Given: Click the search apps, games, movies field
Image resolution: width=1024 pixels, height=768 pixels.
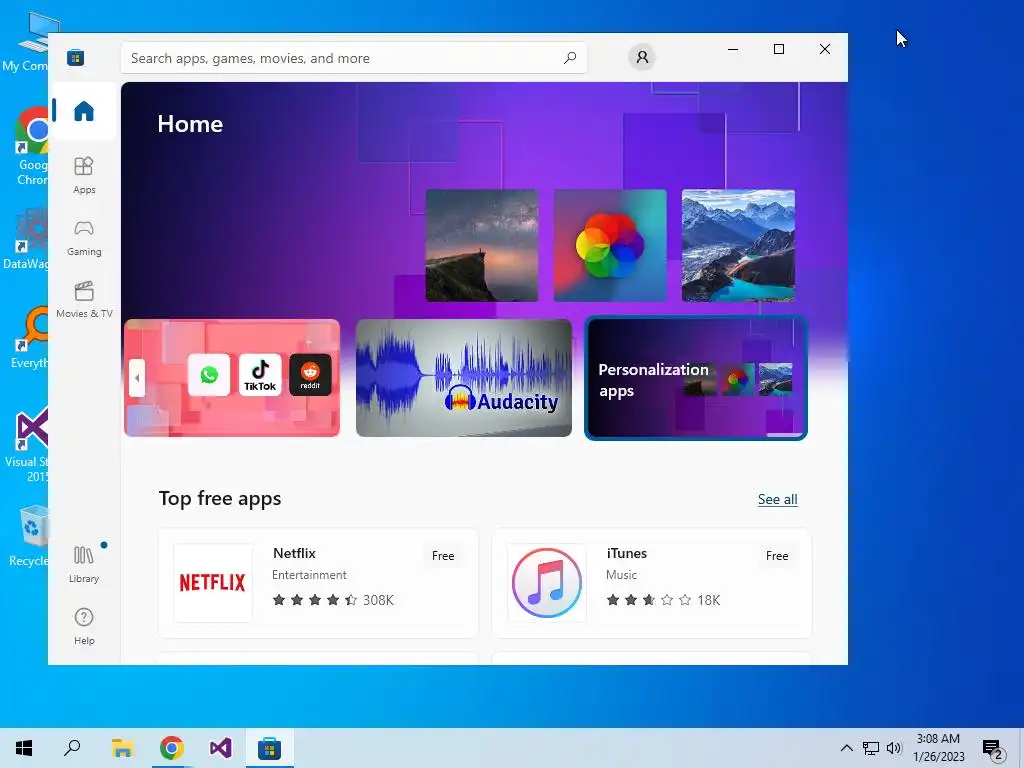Looking at the screenshot, I should 353,58.
